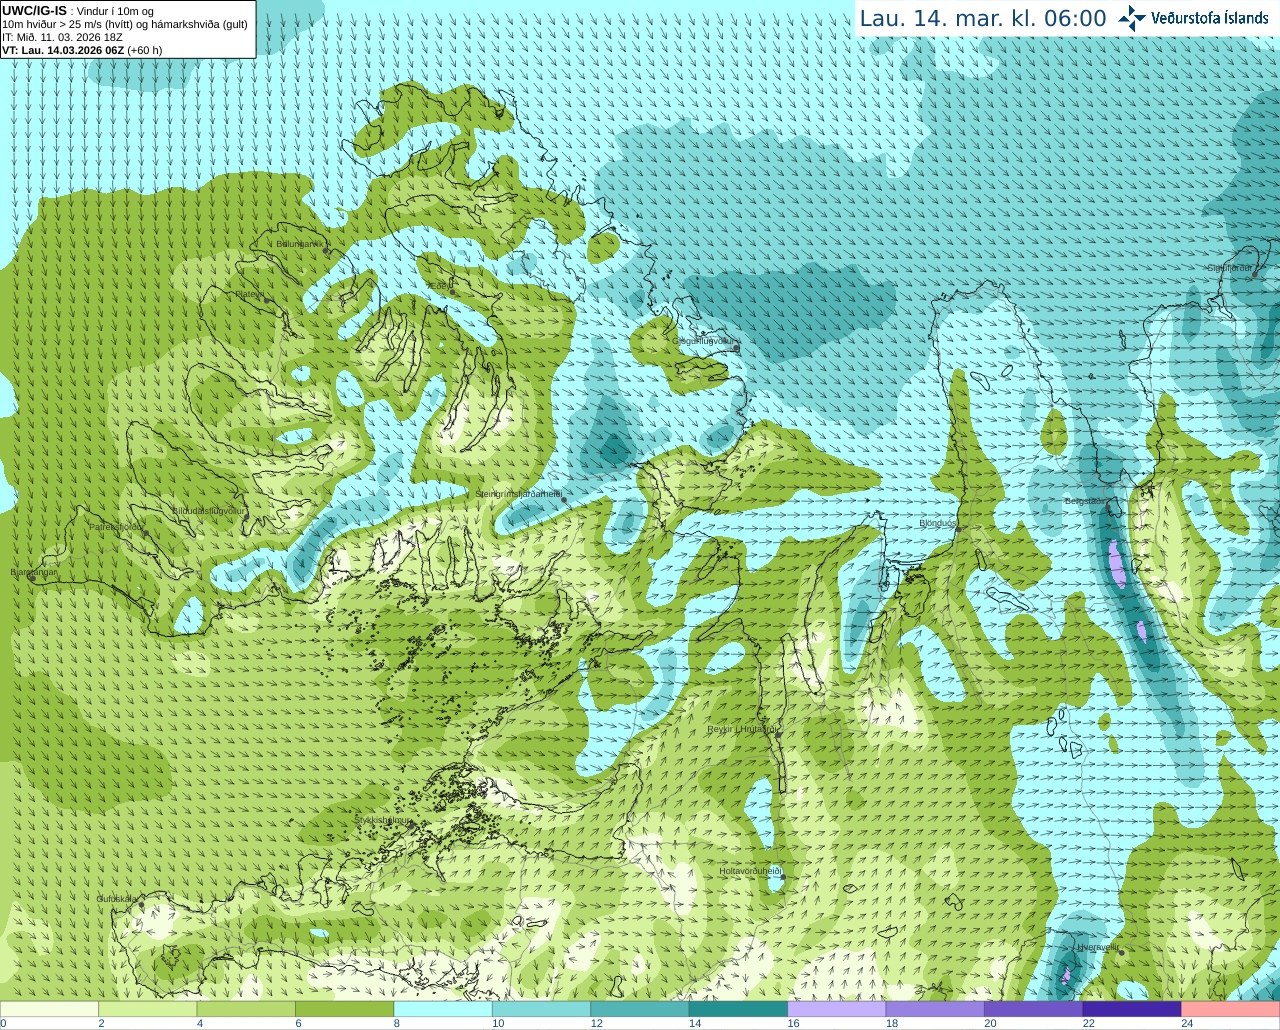Select the pink above-24 m/s legend swatch
The image size is (1280, 1030).
(1231, 1009)
